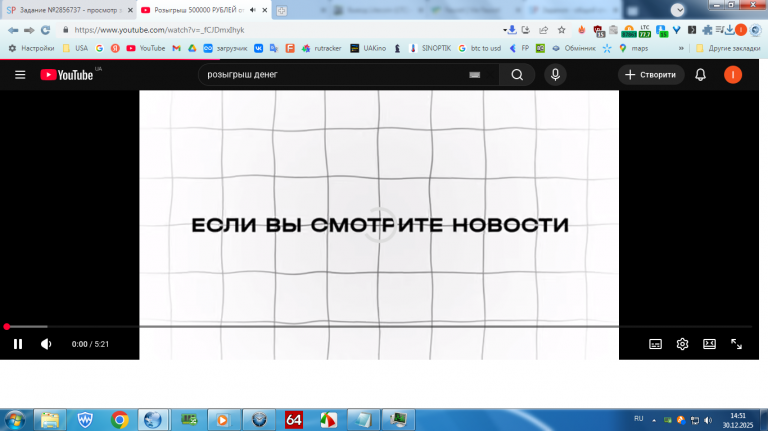768x431 pixels.
Task: Go to YouTube home via logo
Action: tap(67, 75)
